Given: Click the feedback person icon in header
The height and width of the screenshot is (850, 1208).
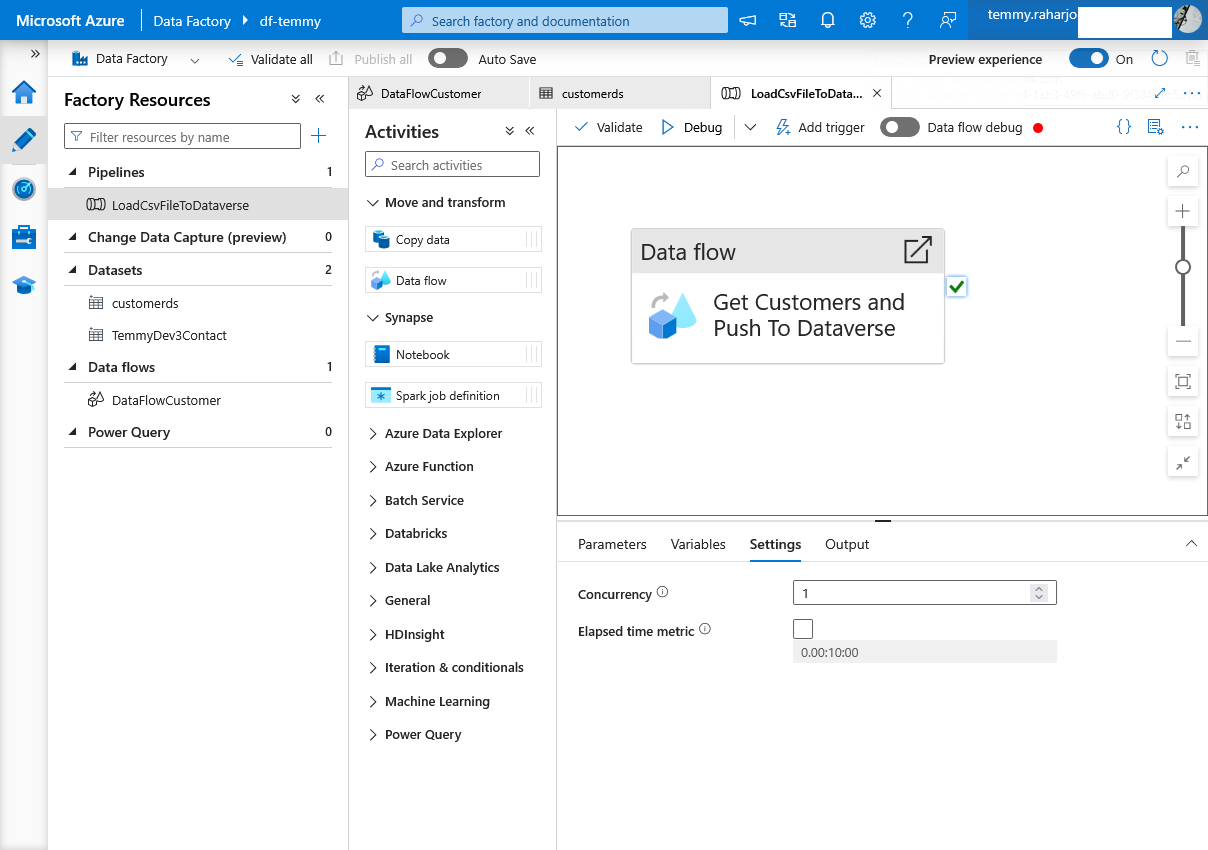Looking at the screenshot, I should tap(948, 20).
